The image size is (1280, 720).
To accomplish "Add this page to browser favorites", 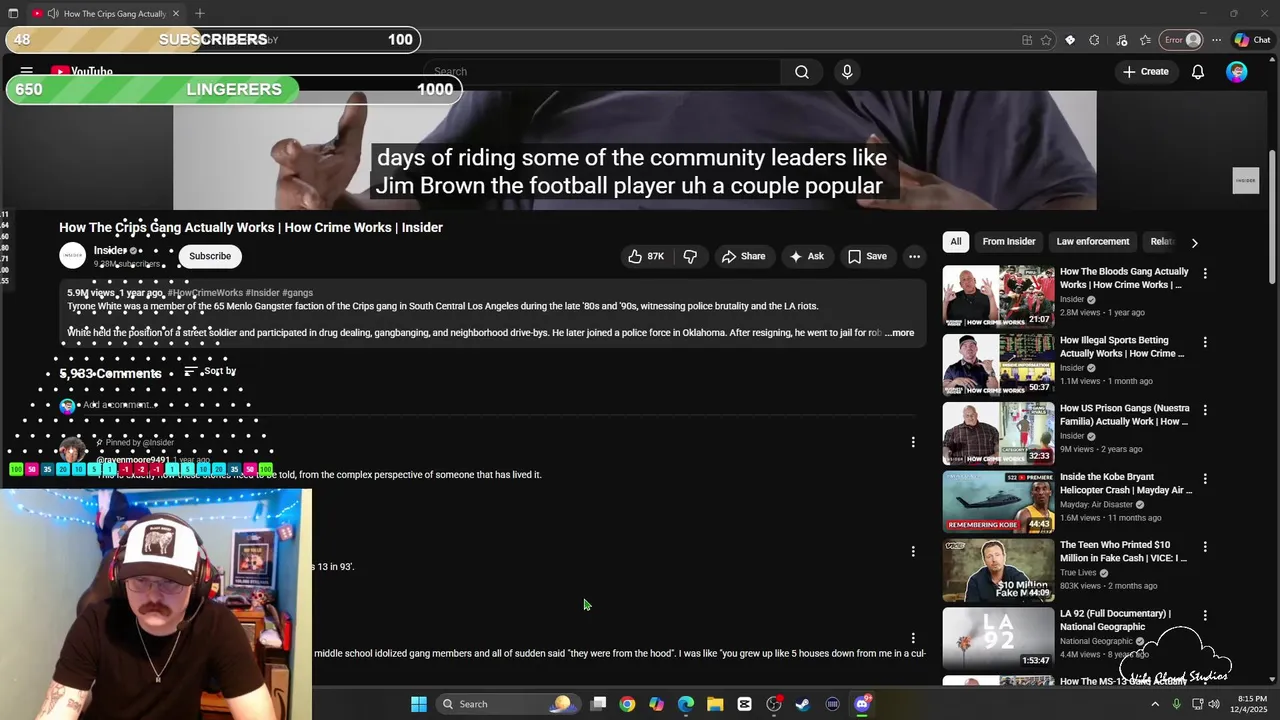I will [x=1046, y=40].
